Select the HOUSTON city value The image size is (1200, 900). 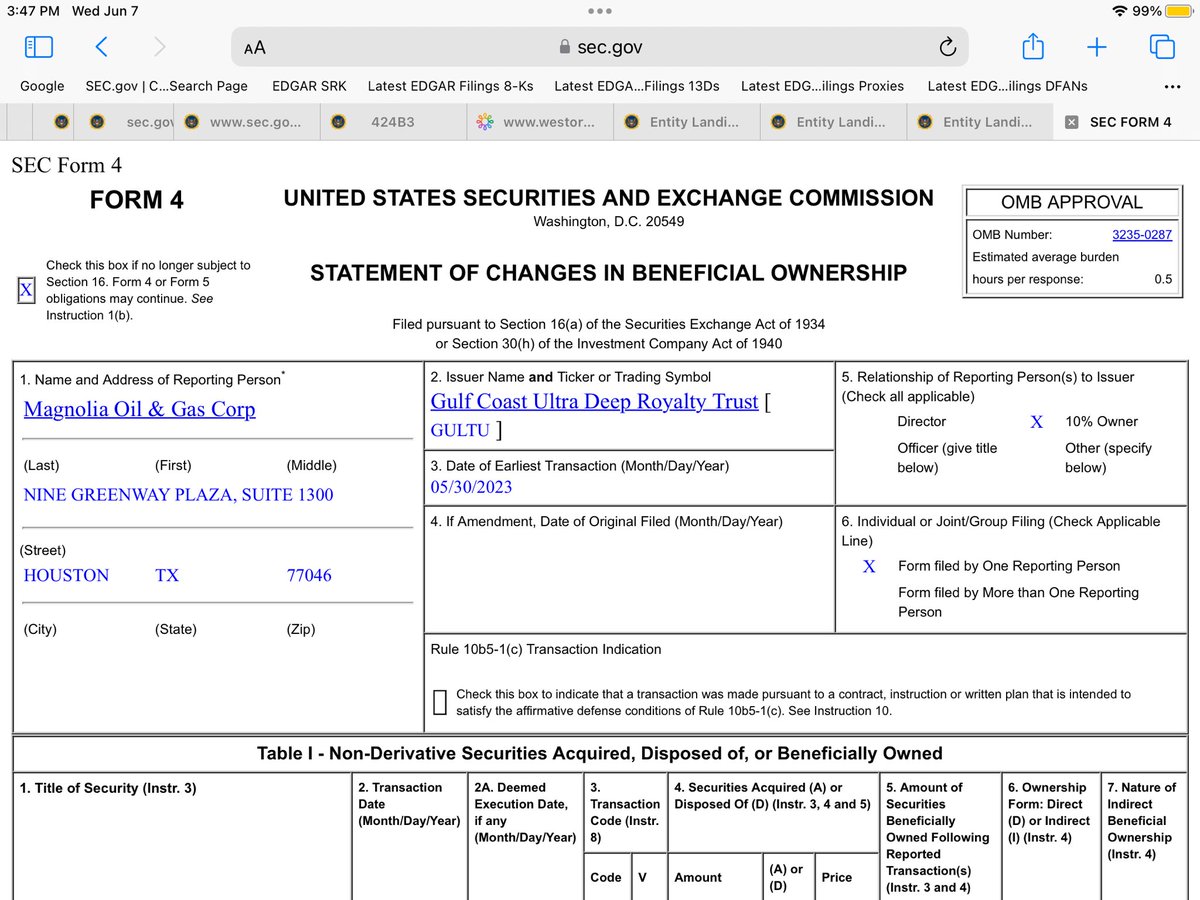[66, 575]
